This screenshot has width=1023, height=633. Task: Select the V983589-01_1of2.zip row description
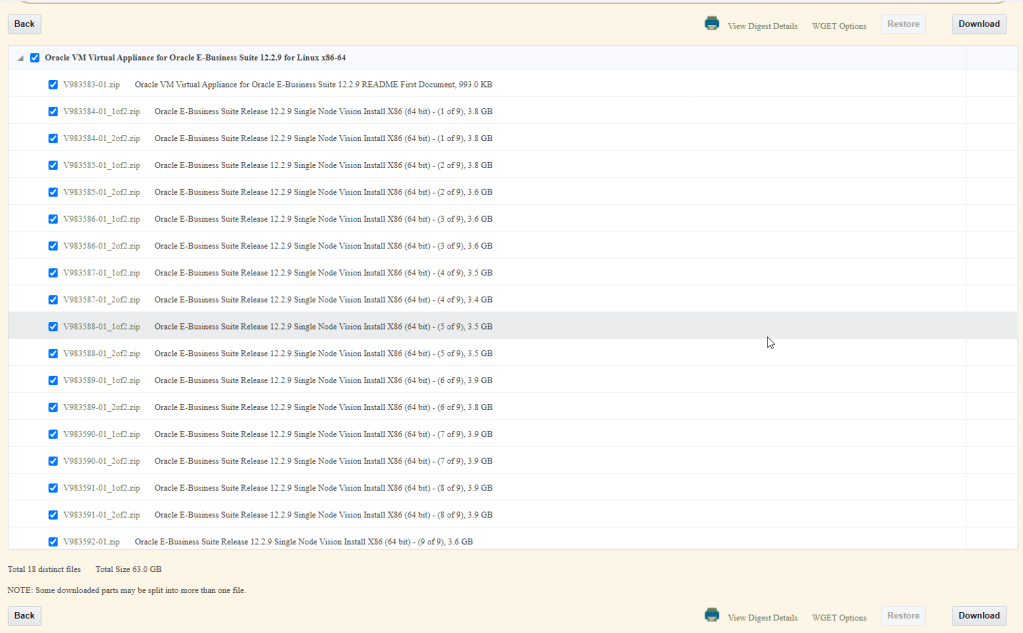[323, 381]
